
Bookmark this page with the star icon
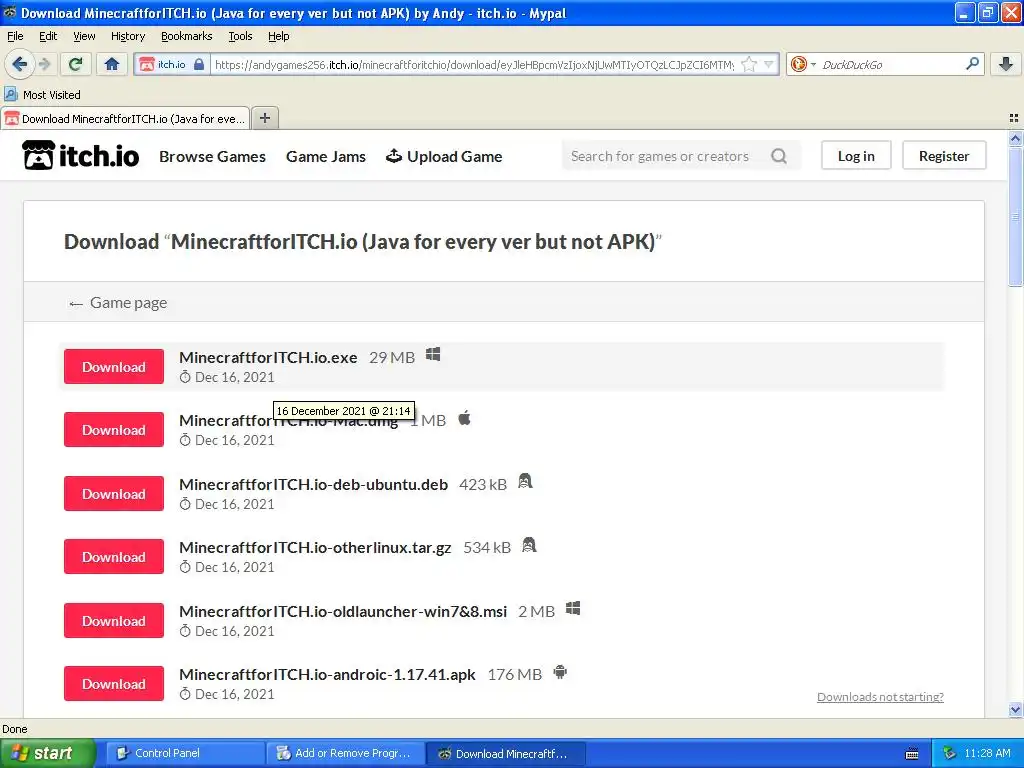(749, 64)
